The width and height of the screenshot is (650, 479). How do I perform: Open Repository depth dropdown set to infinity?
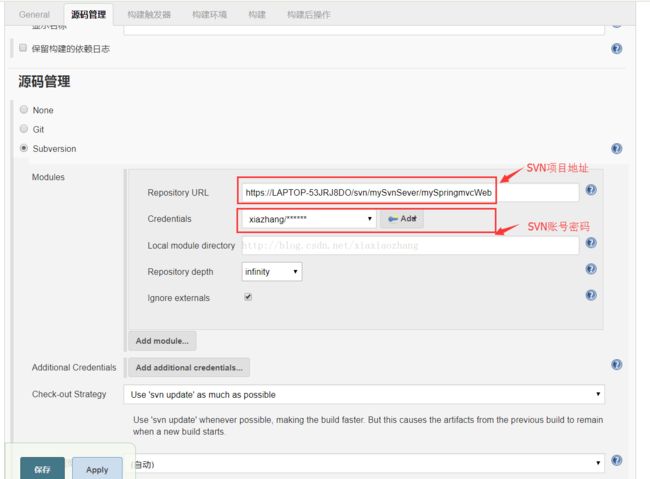pos(272,272)
